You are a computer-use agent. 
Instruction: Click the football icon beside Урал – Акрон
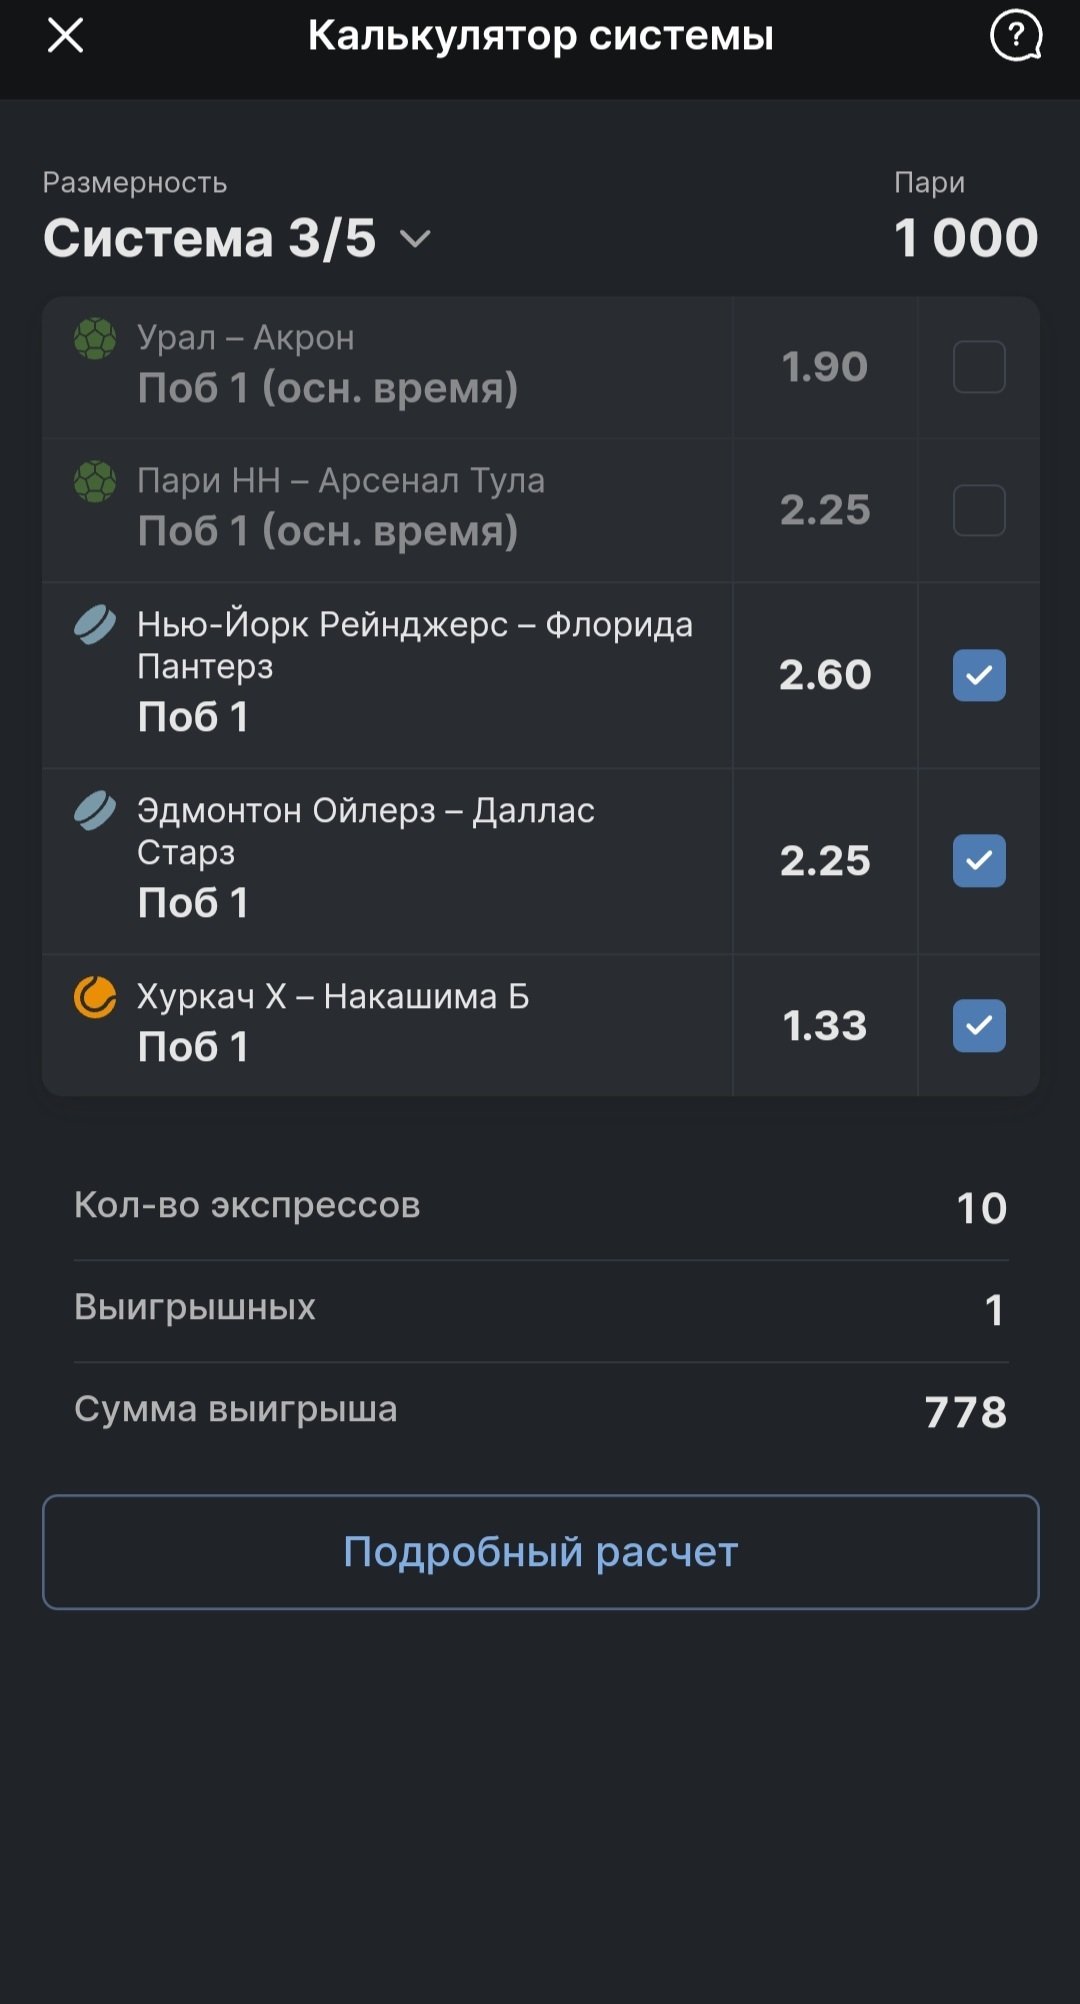pyautogui.click(x=95, y=339)
